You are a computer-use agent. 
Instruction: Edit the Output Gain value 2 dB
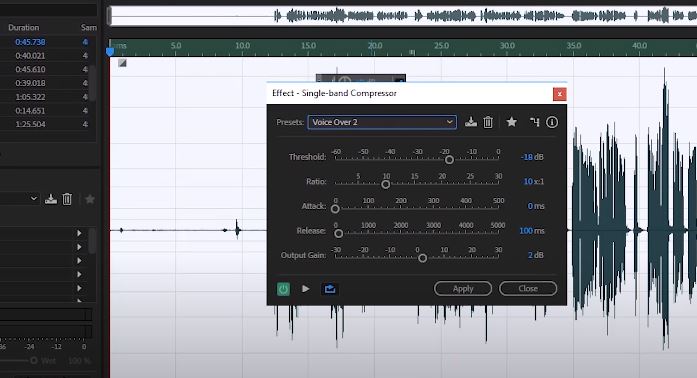[530, 255]
